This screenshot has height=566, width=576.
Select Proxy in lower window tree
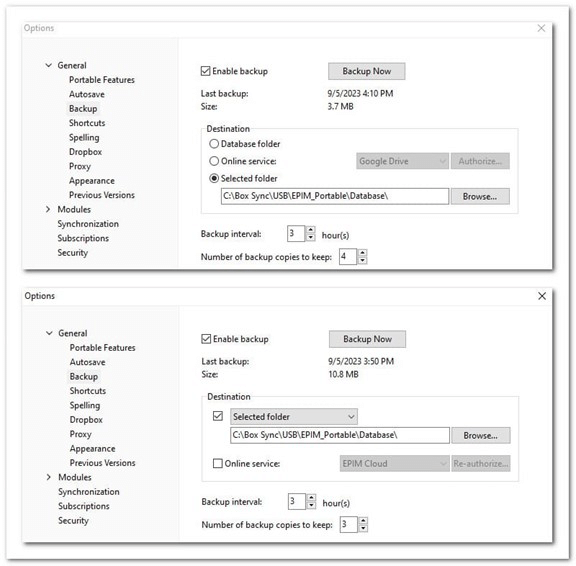click(80, 434)
